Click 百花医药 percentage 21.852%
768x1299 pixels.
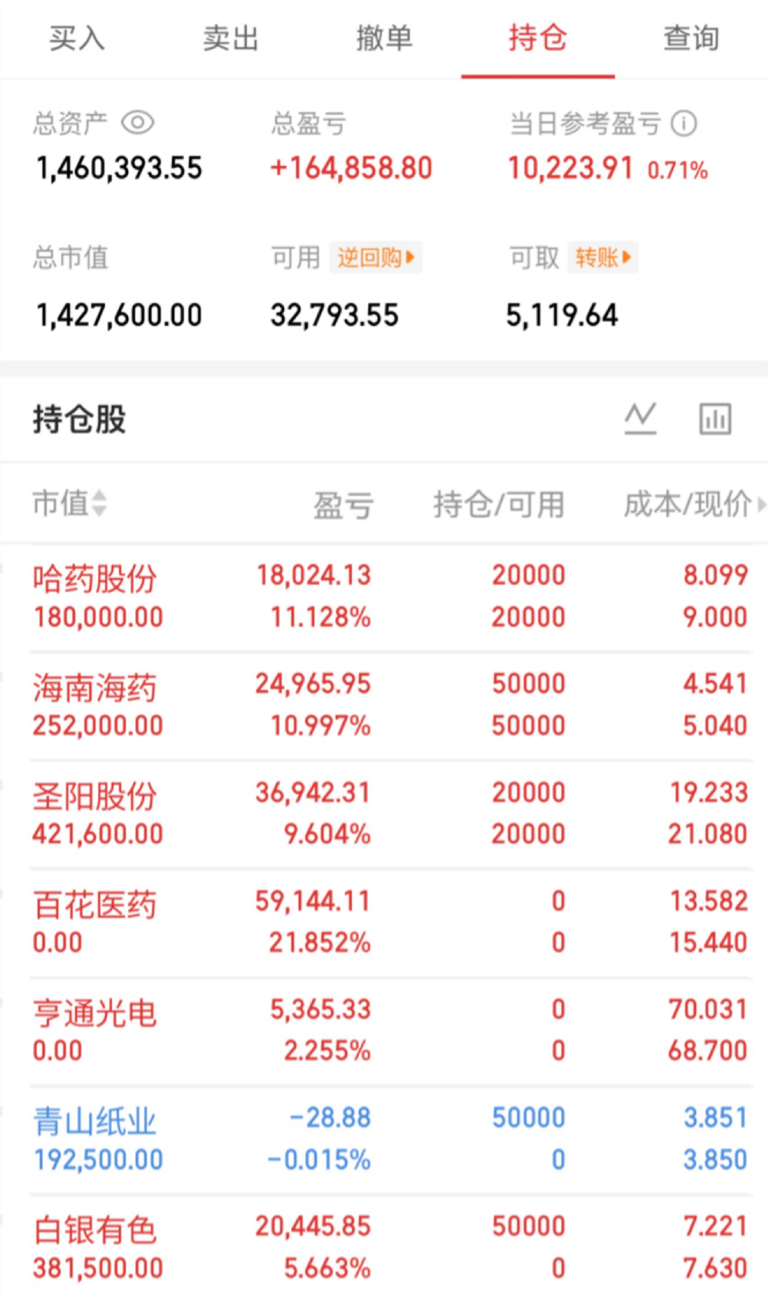click(x=321, y=943)
